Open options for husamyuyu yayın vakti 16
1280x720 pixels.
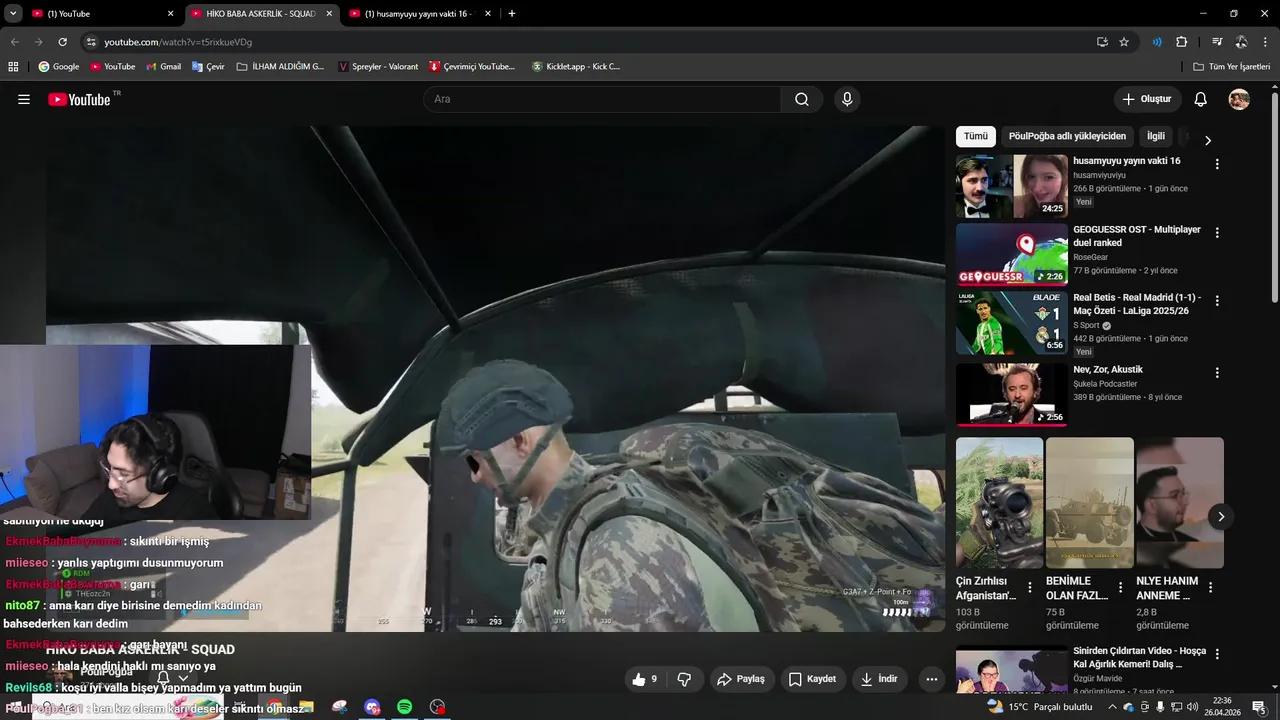tap(1217, 164)
